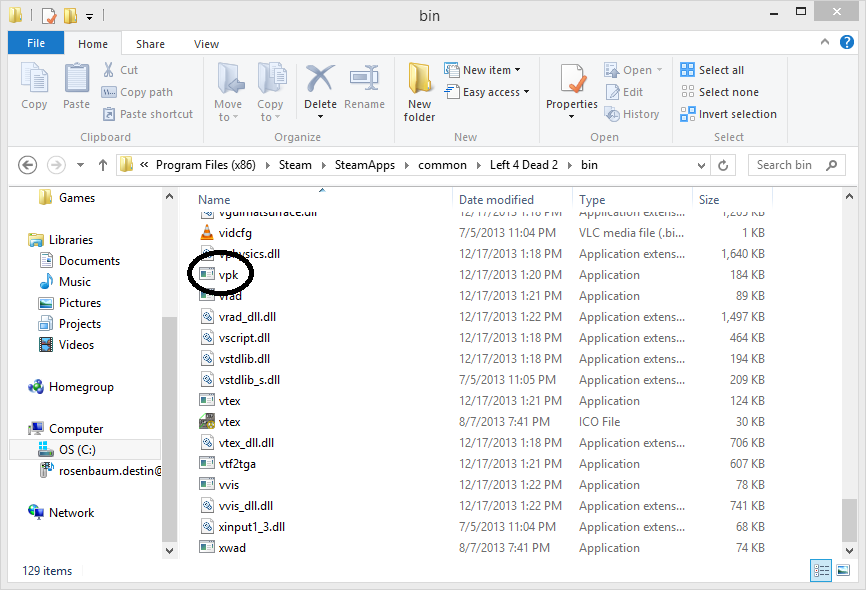Click Invert selection

coord(728,114)
